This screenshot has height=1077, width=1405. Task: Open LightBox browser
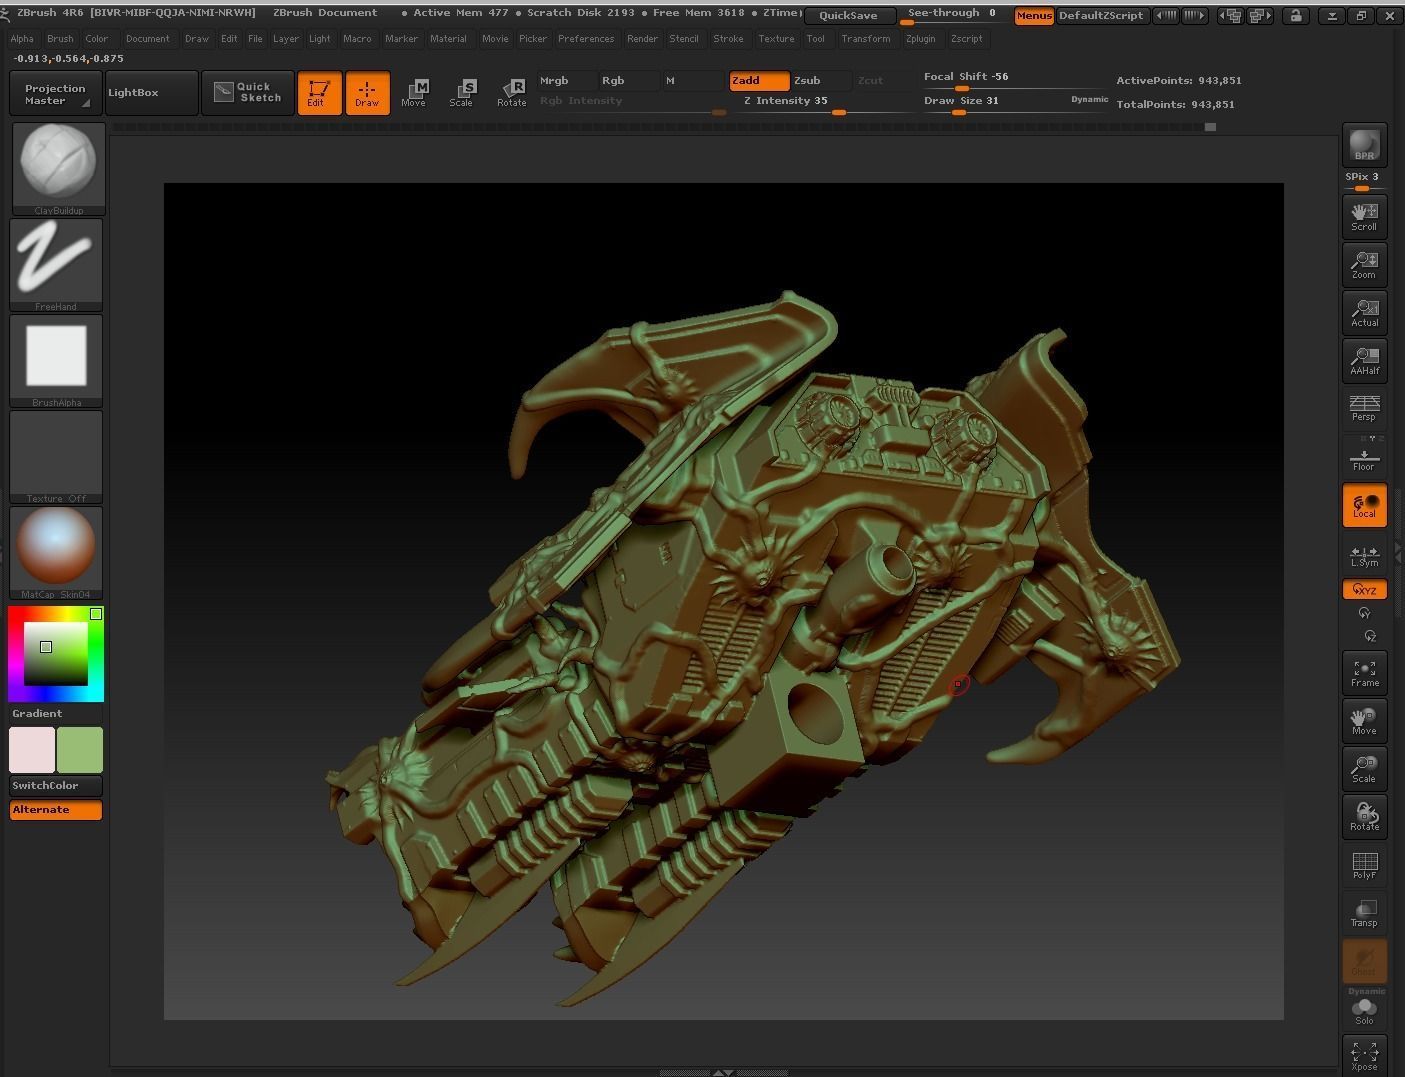pos(152,93)
